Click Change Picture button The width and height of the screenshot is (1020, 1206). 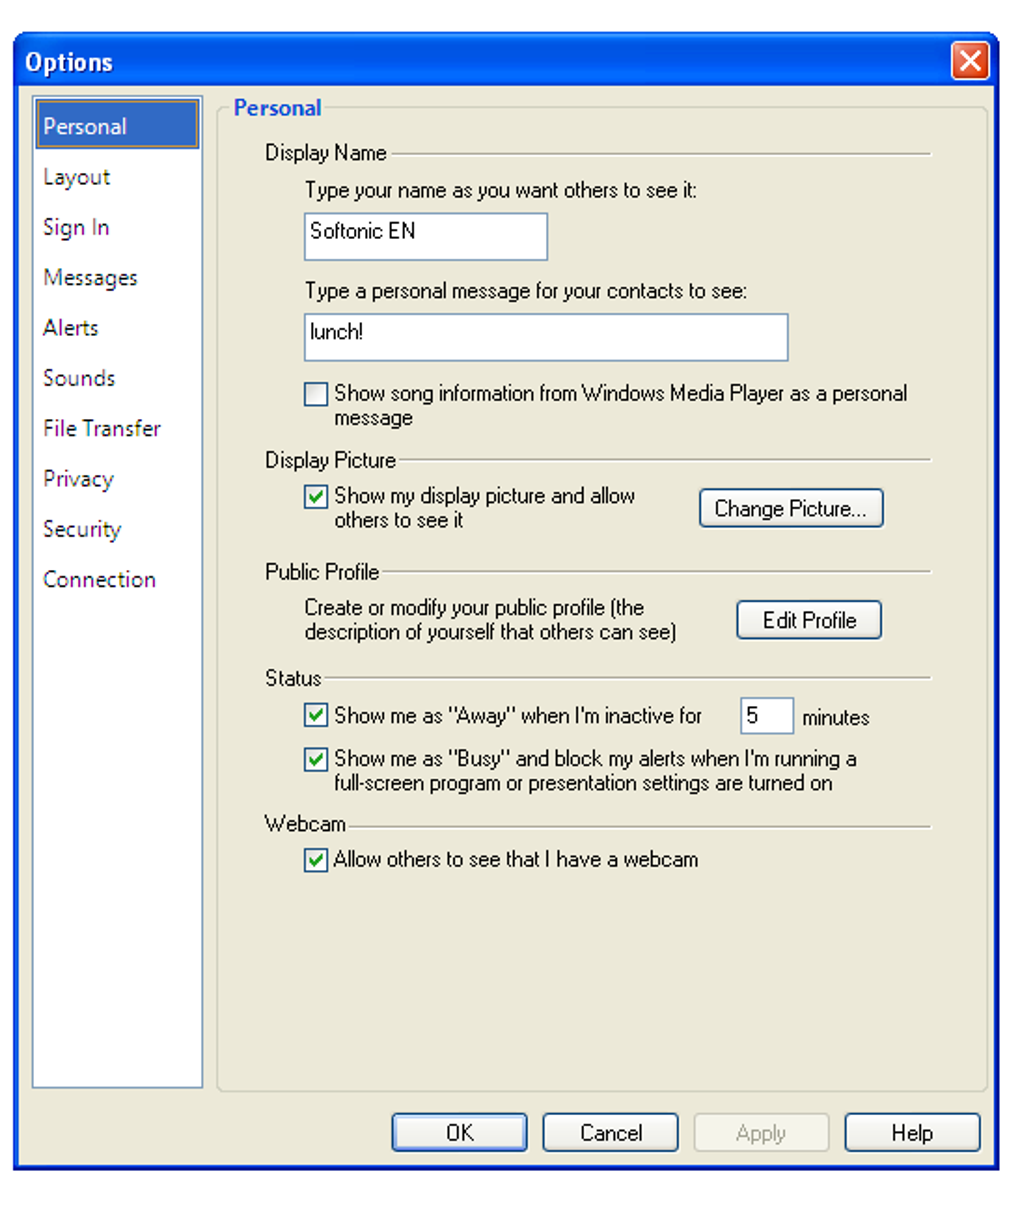click(791, 508)
